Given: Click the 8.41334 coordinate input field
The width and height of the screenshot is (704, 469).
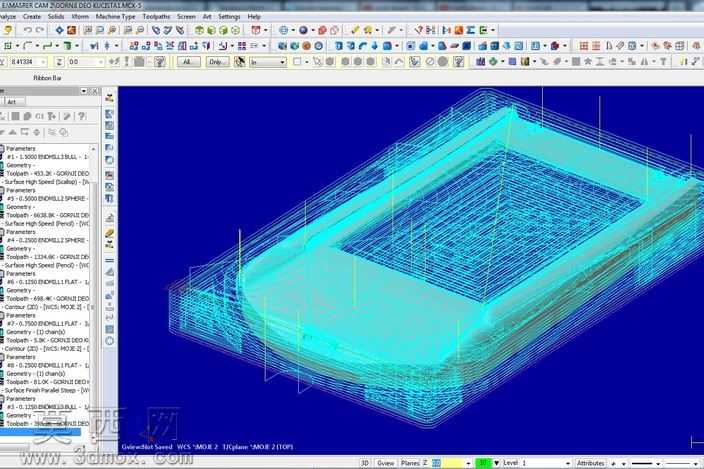Looking at the screenshot, I should click(x=27, y=62).
